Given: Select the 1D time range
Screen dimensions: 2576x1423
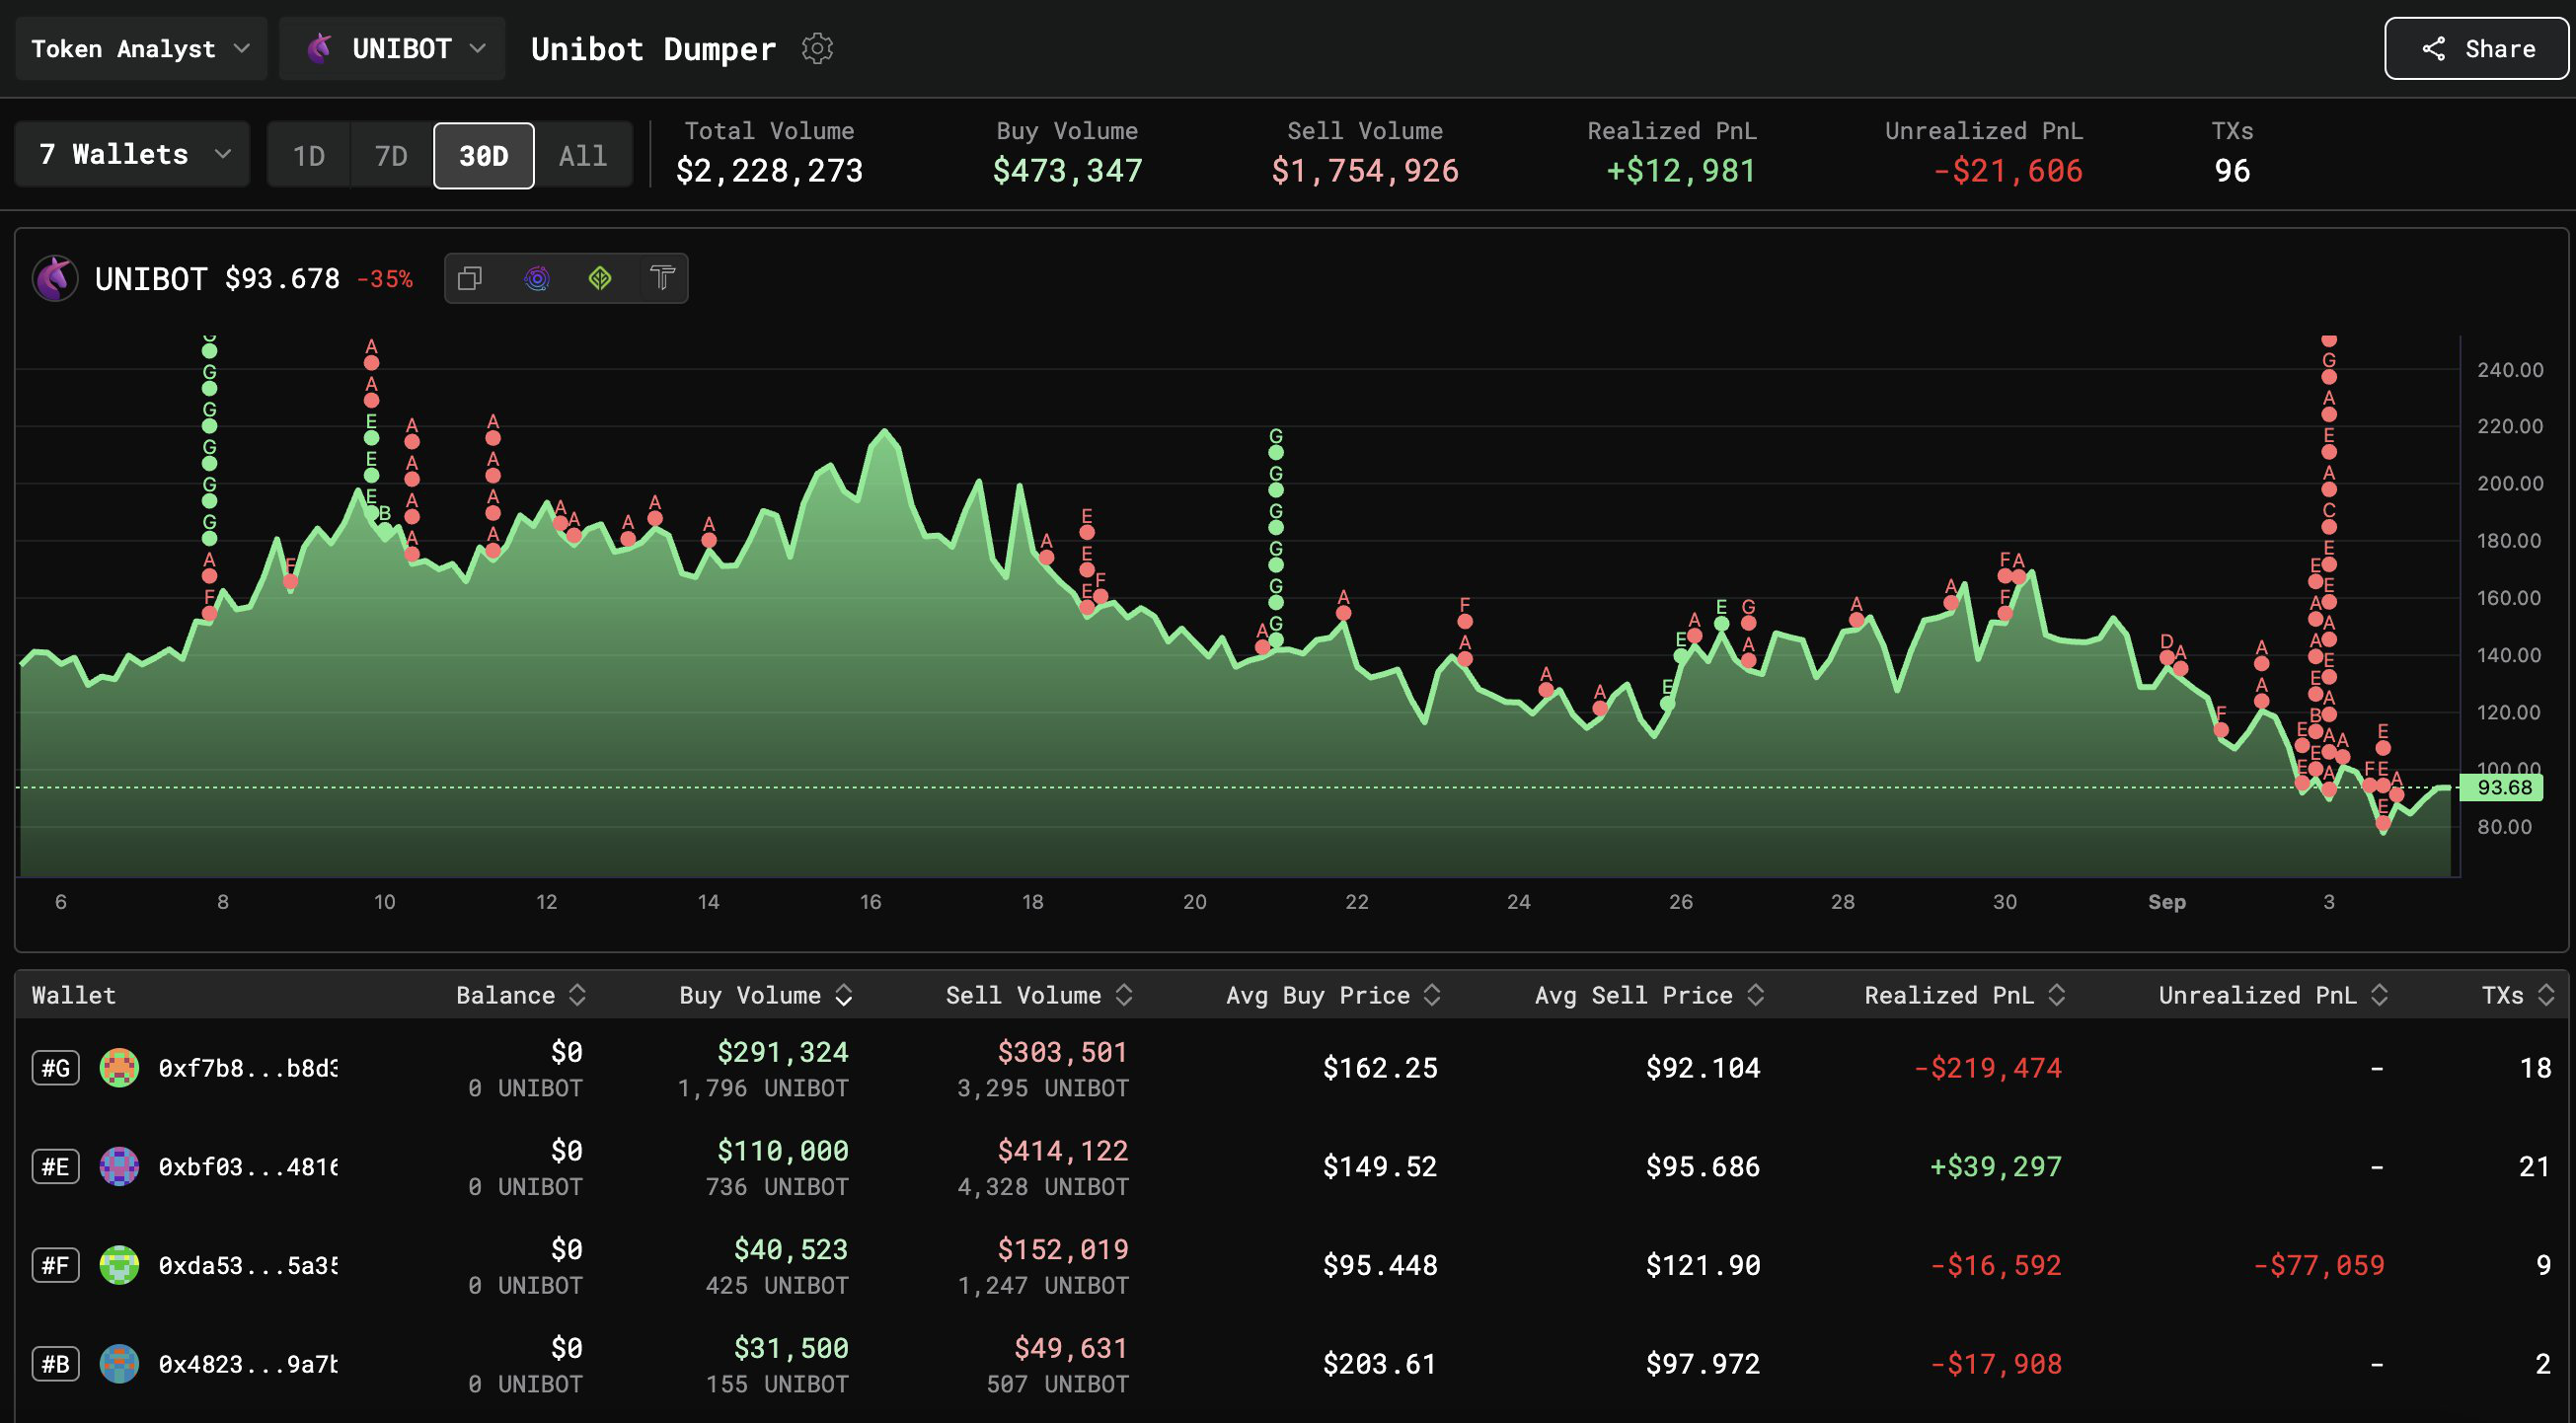Looking at the screenshot, I should coord(308,155).
